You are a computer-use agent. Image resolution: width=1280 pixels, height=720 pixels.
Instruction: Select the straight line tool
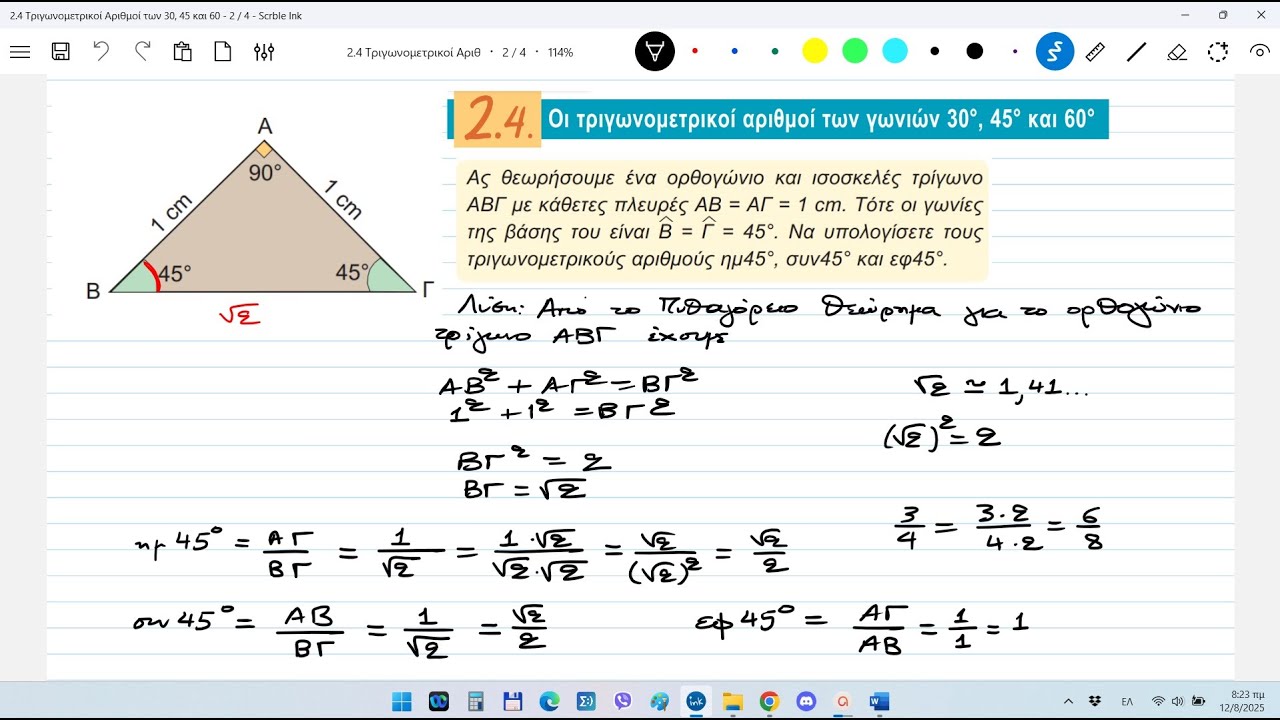click(x=1136, y=52)
